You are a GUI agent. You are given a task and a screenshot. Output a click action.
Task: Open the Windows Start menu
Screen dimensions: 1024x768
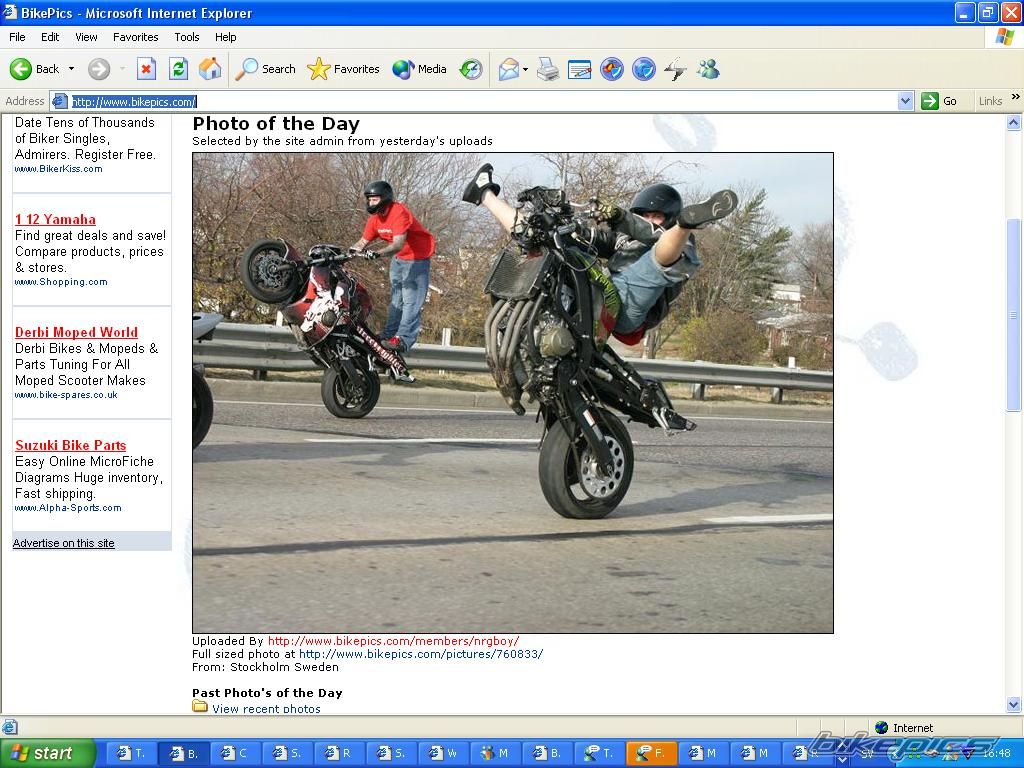click(x=47, y=753)
